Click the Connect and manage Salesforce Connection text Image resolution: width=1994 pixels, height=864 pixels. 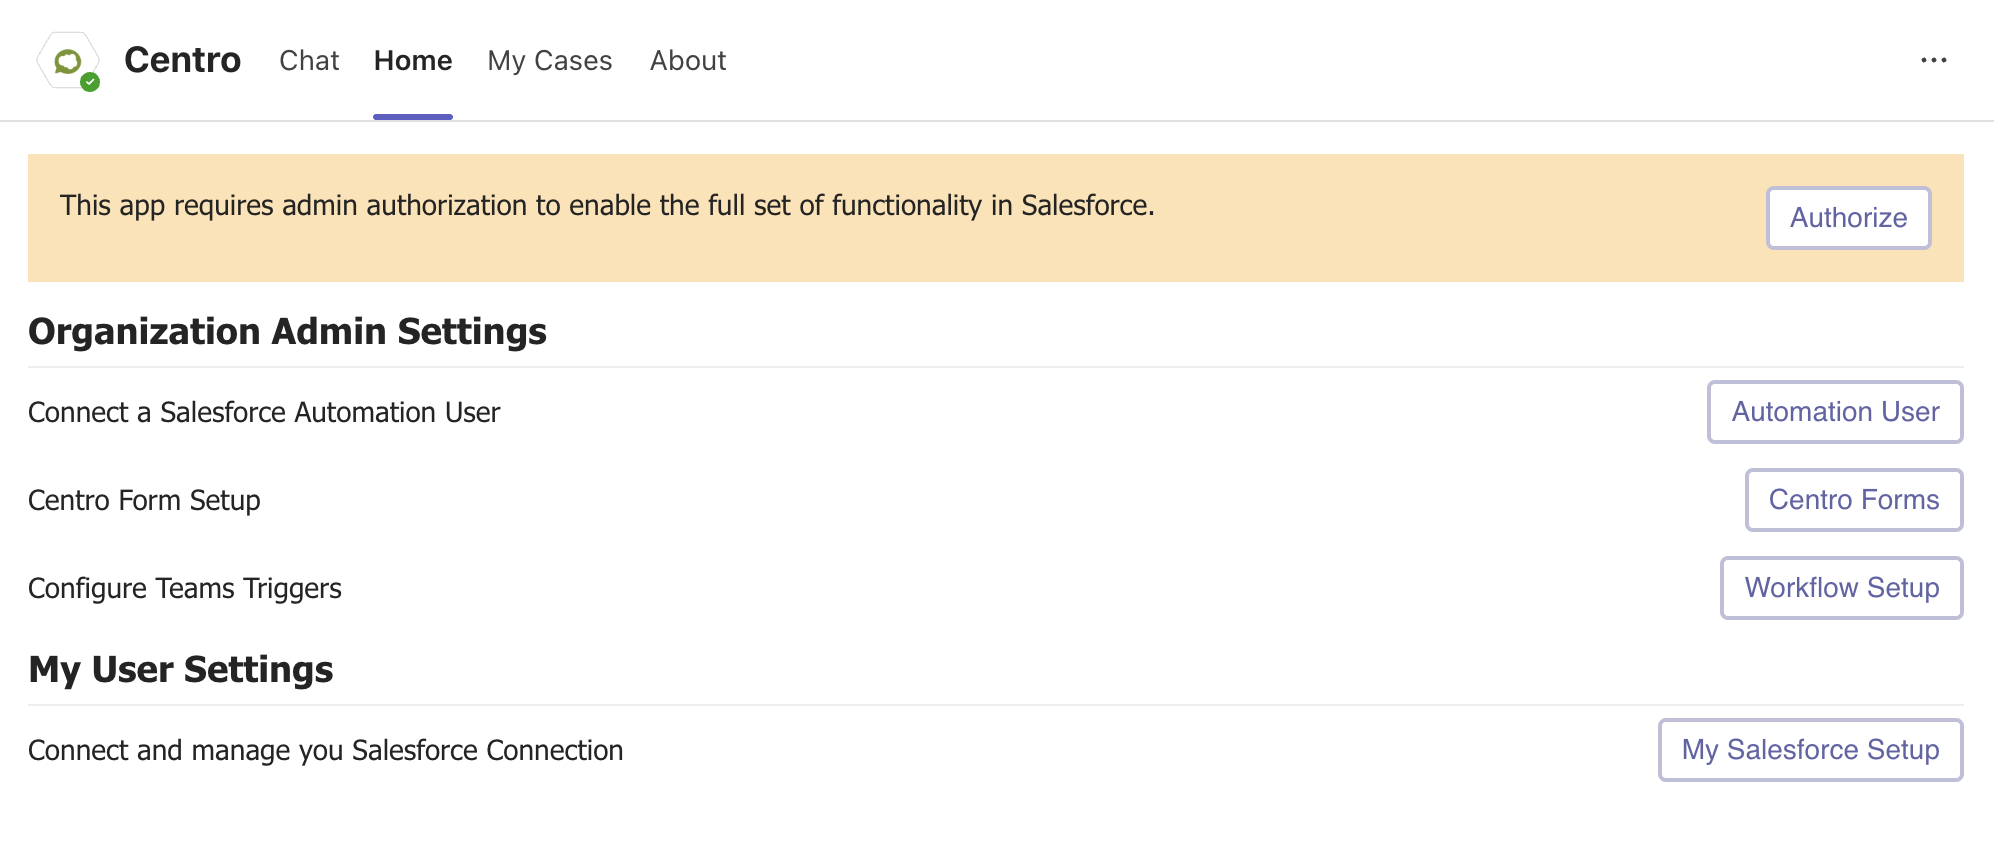[x=325, y=750]
